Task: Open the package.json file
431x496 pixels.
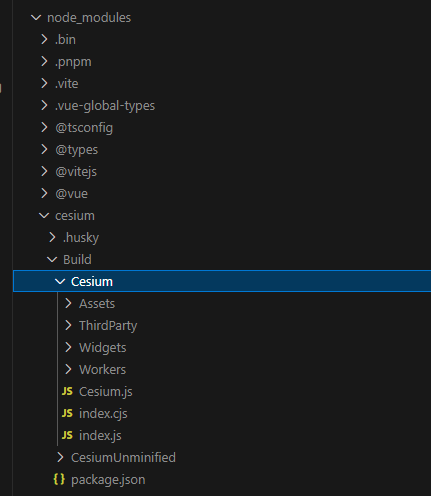Action: click(108, 480)
